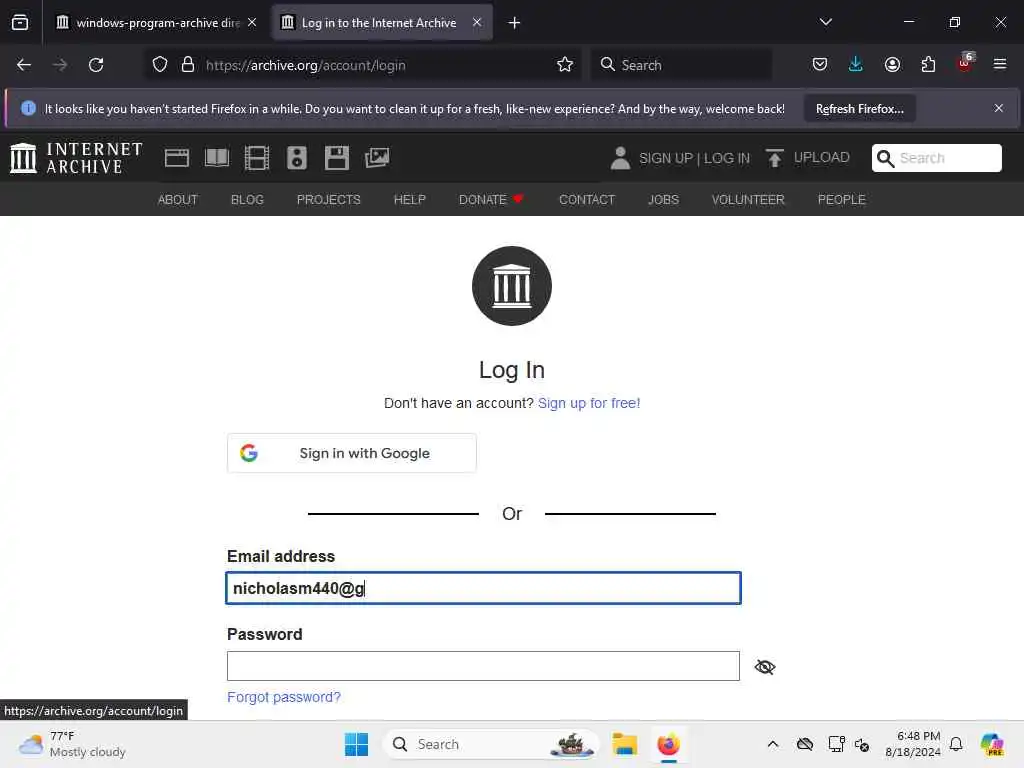Bookmark this page with the star icon
Screen dimensions: 1024x768
click(565, 65)
